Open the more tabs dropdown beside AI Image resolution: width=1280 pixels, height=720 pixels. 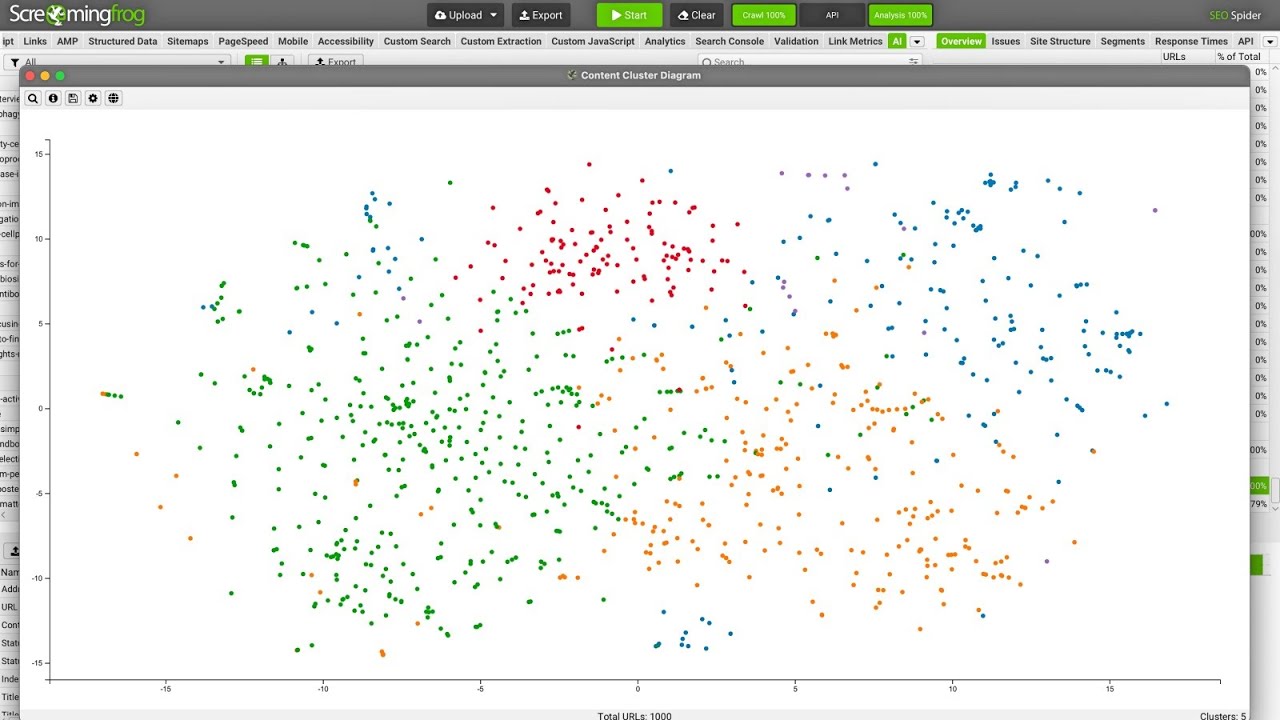click(917, 41)
